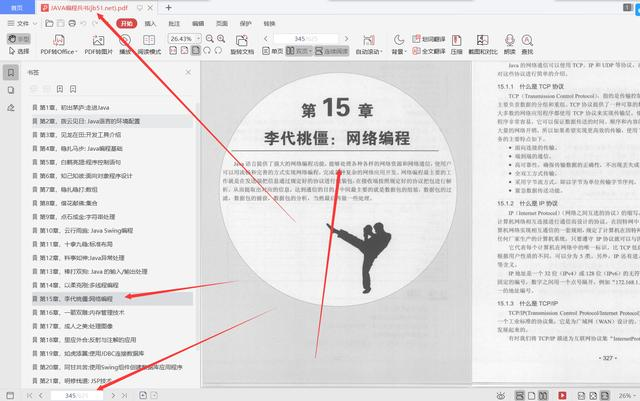The image size is (640, 401).
Task: Click the toolbar page number field 345
Action: 305,38
